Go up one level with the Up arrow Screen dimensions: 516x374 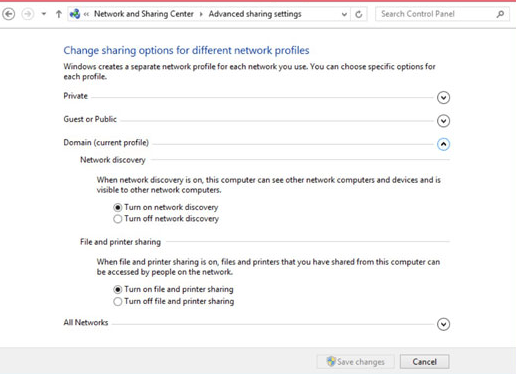click(59, 14)
